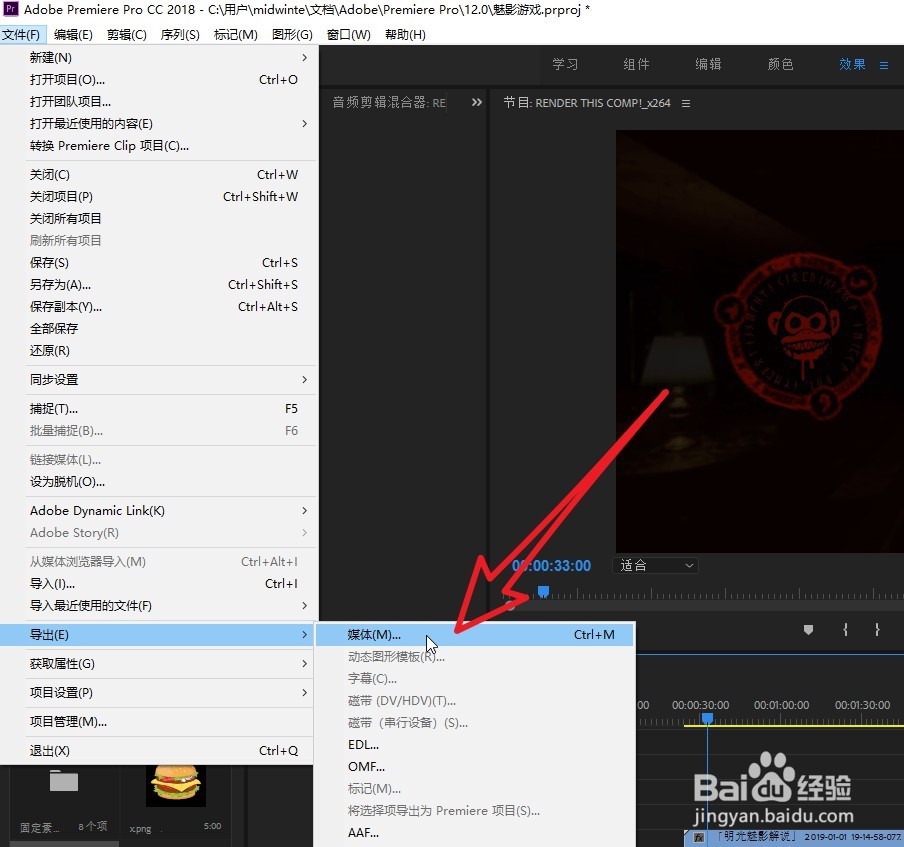Expand the 同步设置 submenu

point(159,379)
